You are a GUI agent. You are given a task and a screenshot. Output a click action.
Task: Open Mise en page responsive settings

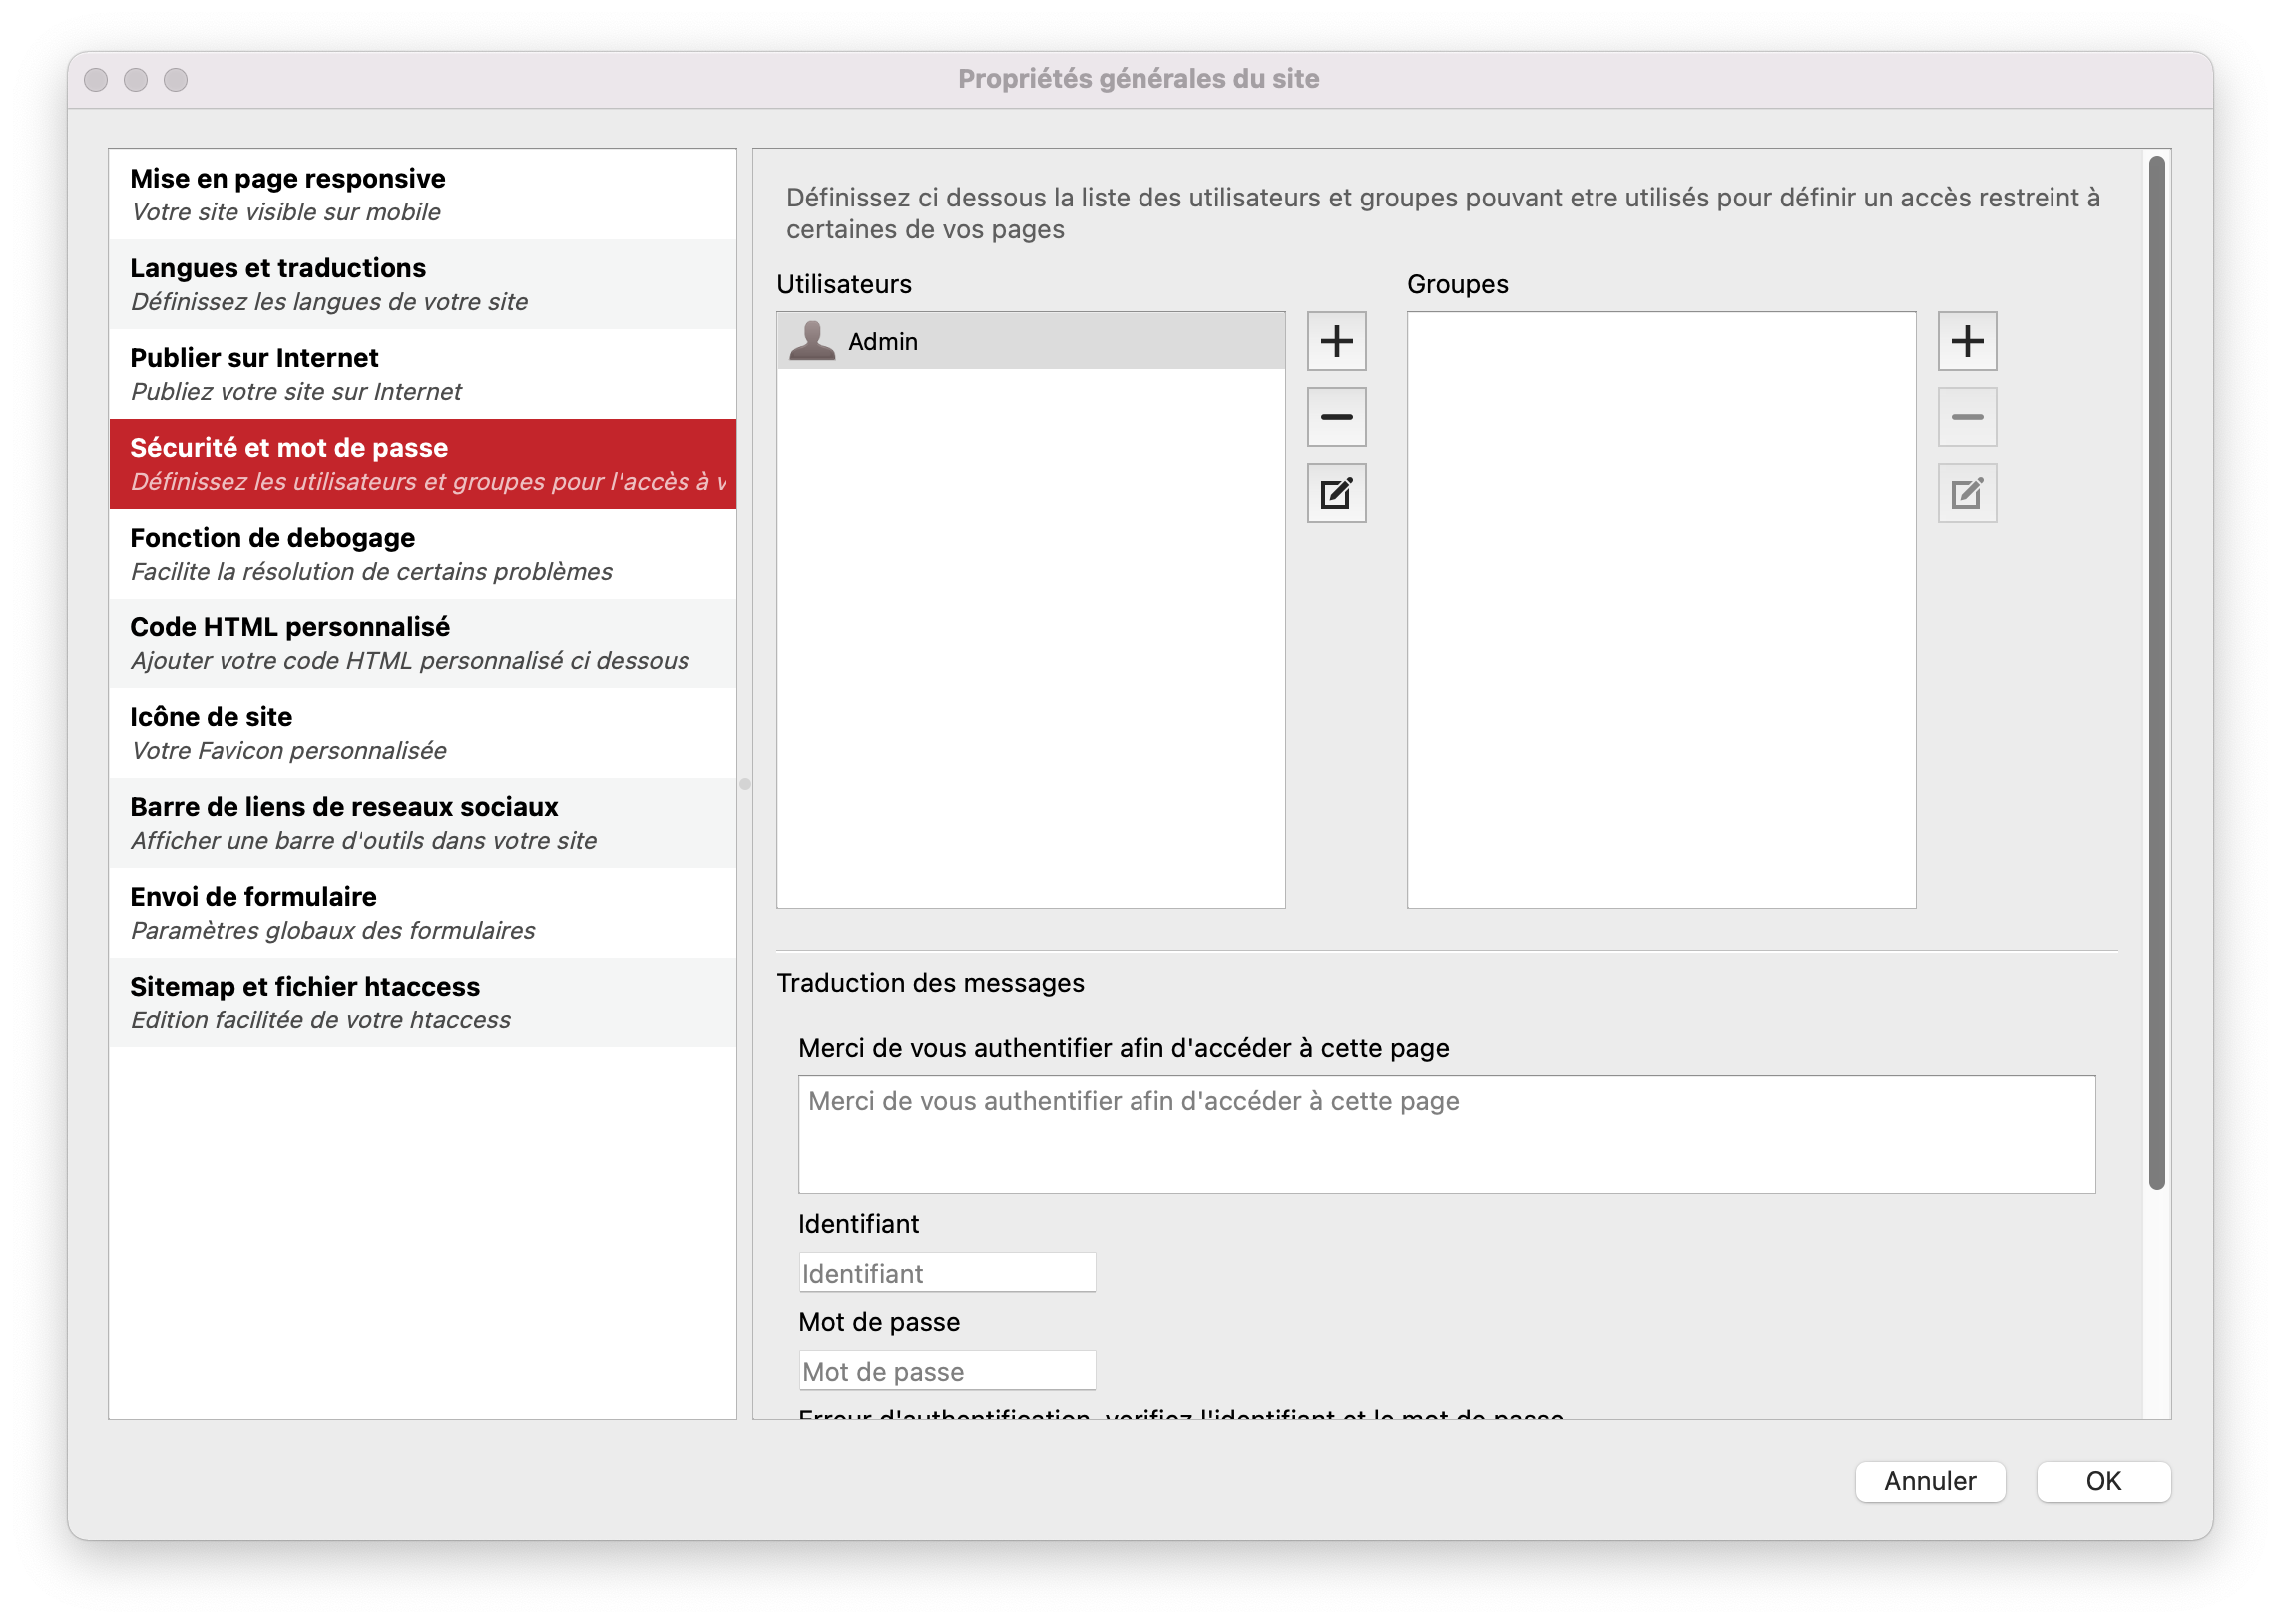422,194
